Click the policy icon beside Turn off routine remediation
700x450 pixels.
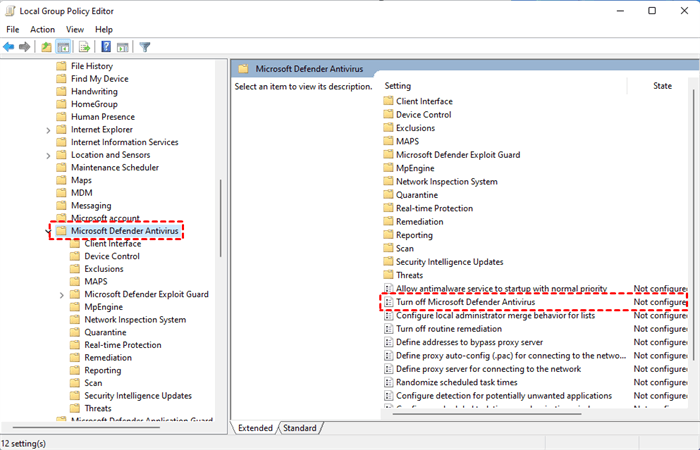point(388,329)
